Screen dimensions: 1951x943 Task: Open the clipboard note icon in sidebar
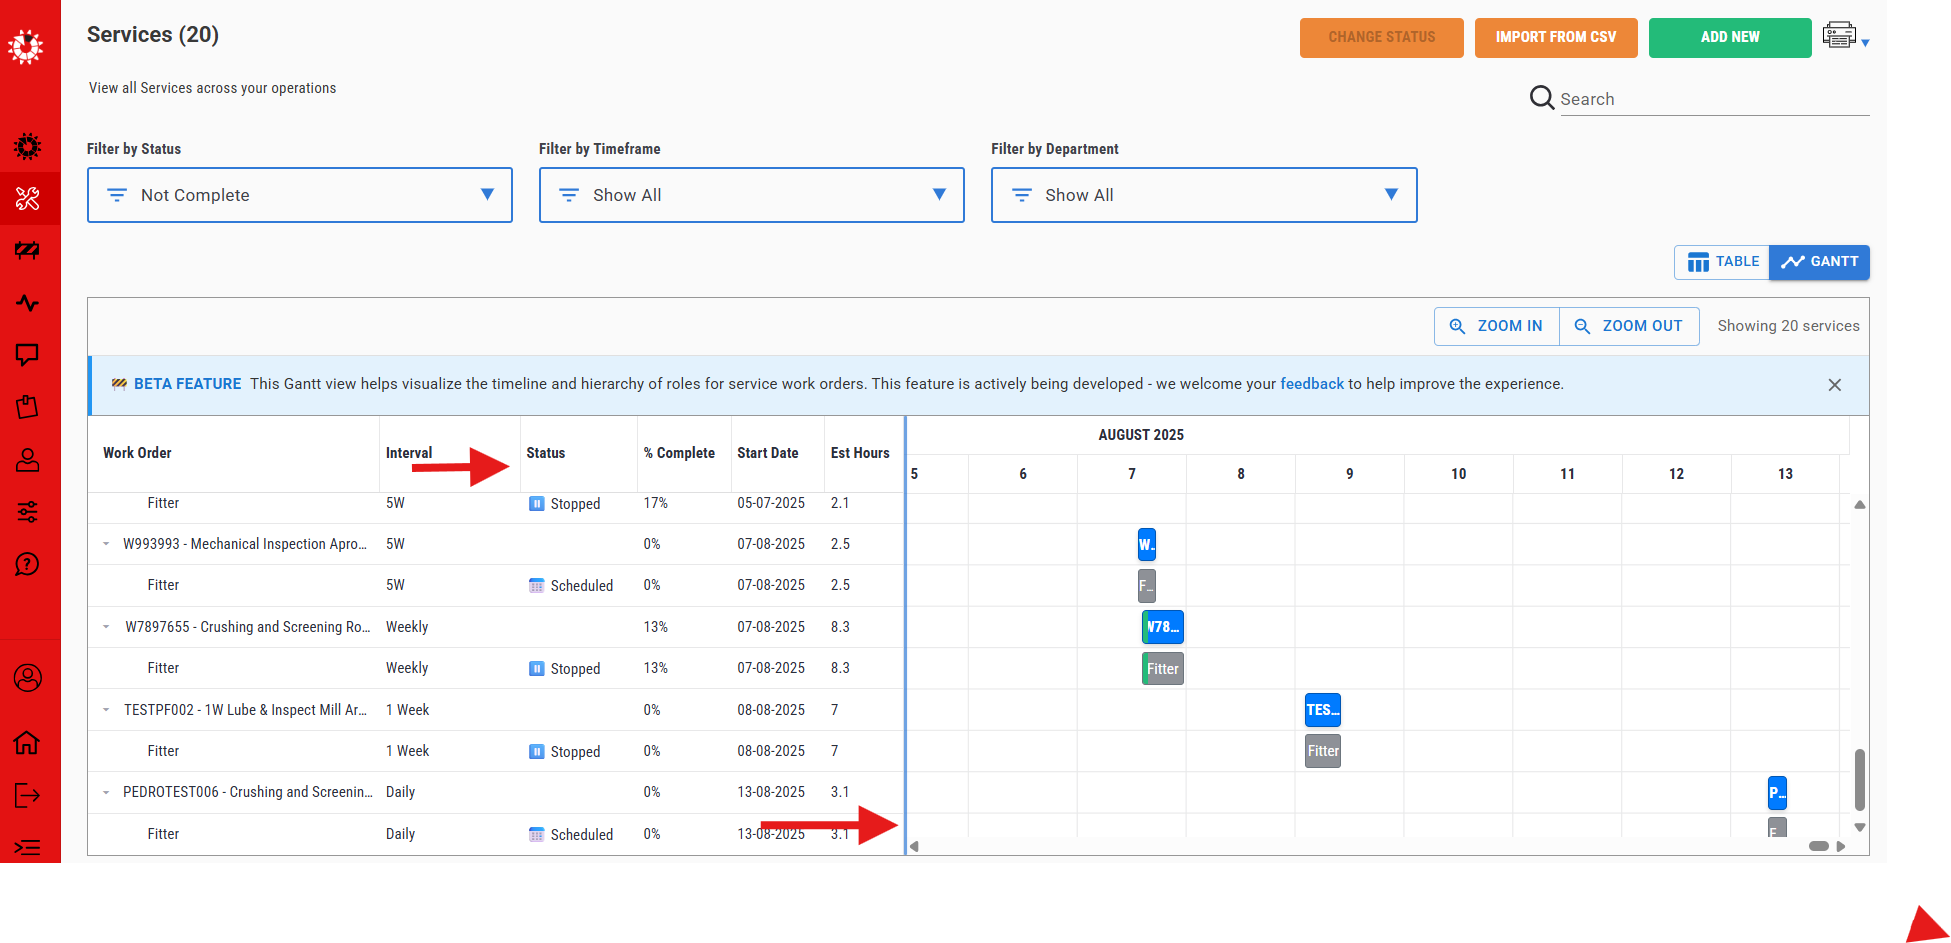[x=28, y=407]
